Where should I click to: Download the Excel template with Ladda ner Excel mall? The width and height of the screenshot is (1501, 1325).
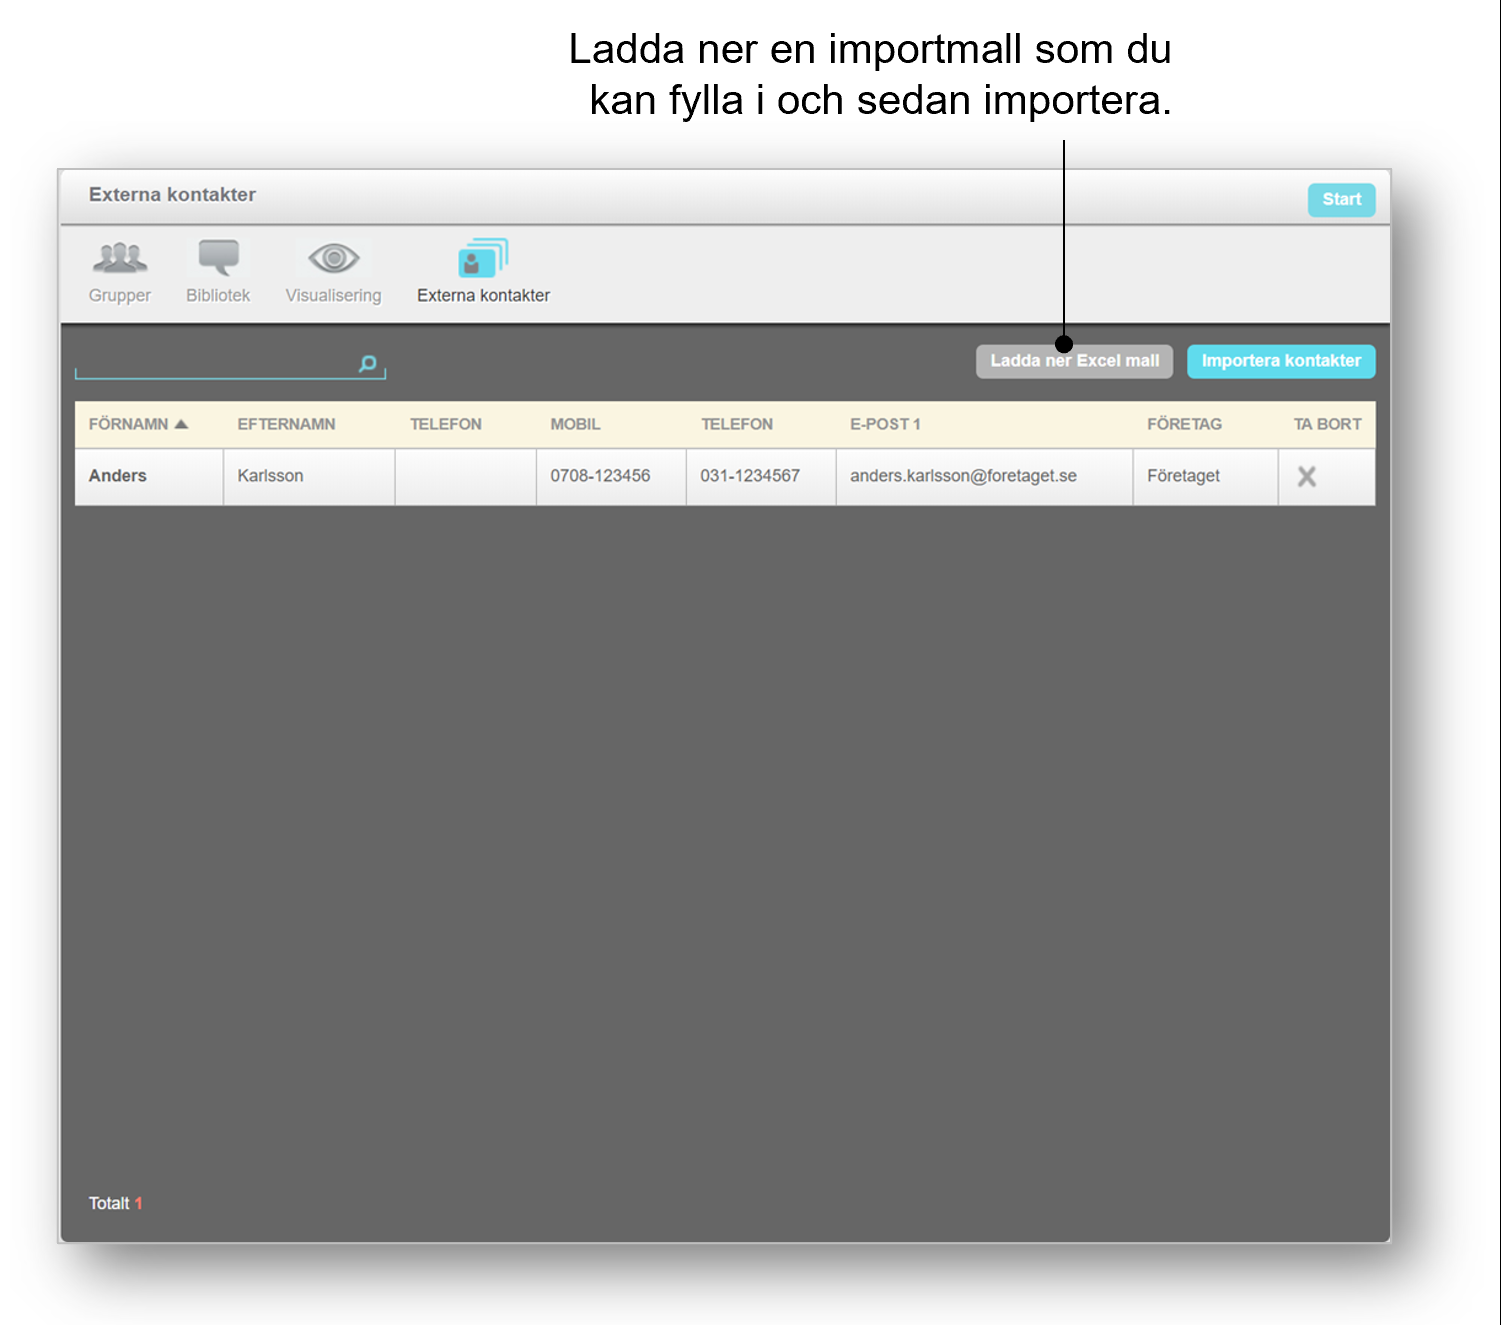click(1074, 361)
